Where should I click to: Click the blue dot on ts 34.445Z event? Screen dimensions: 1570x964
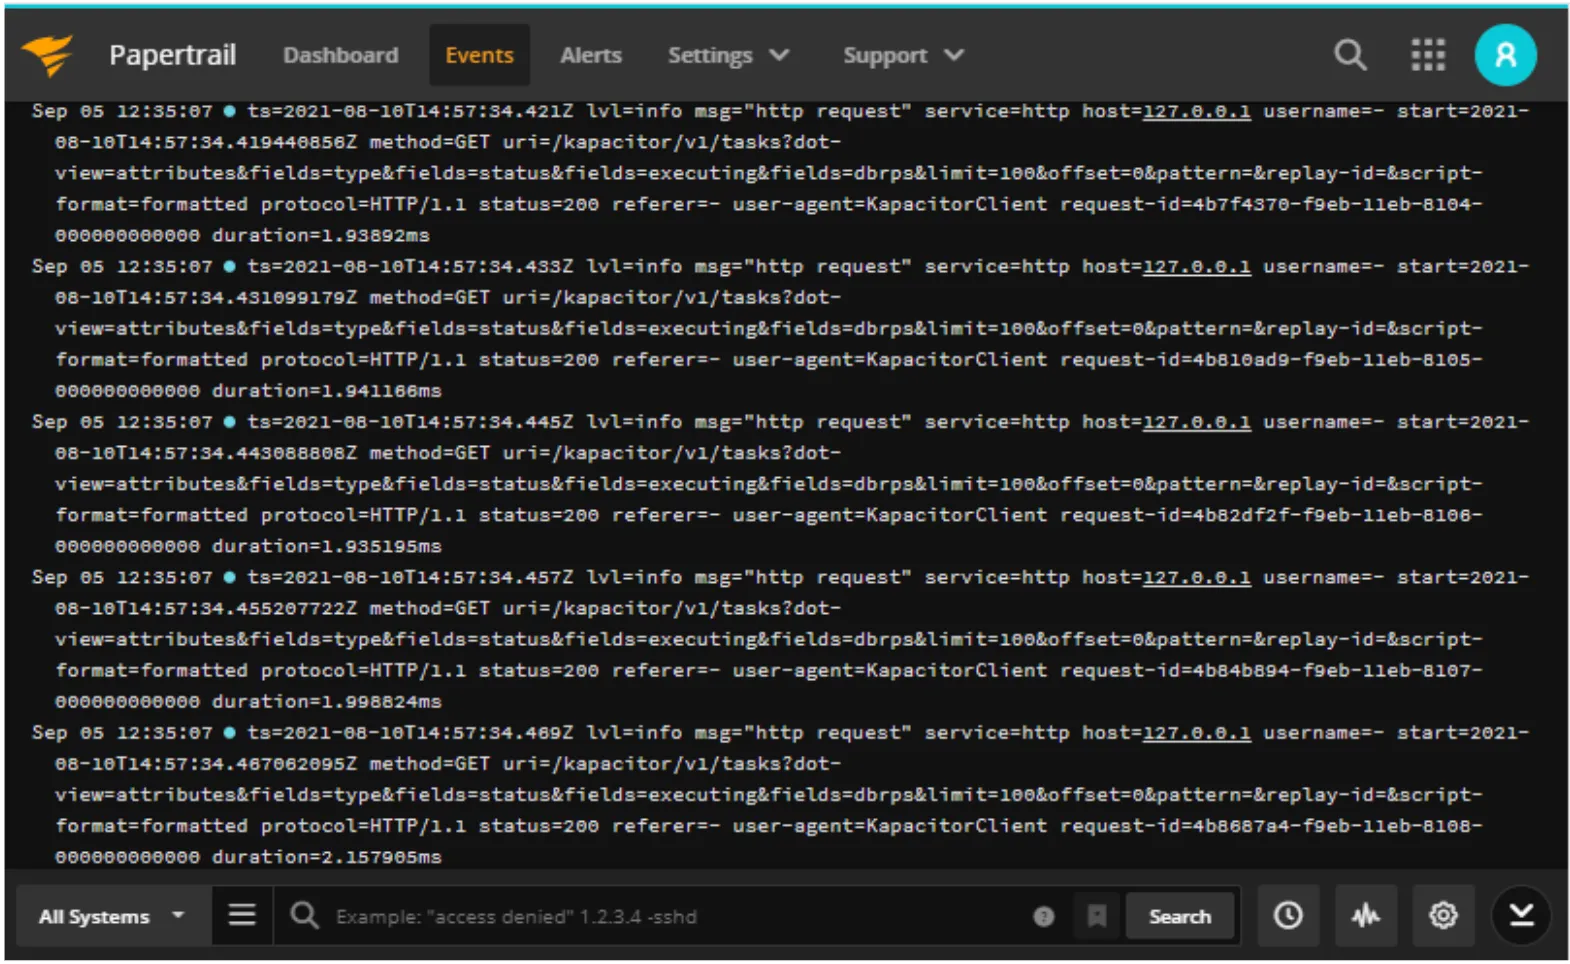pos(229,422)
